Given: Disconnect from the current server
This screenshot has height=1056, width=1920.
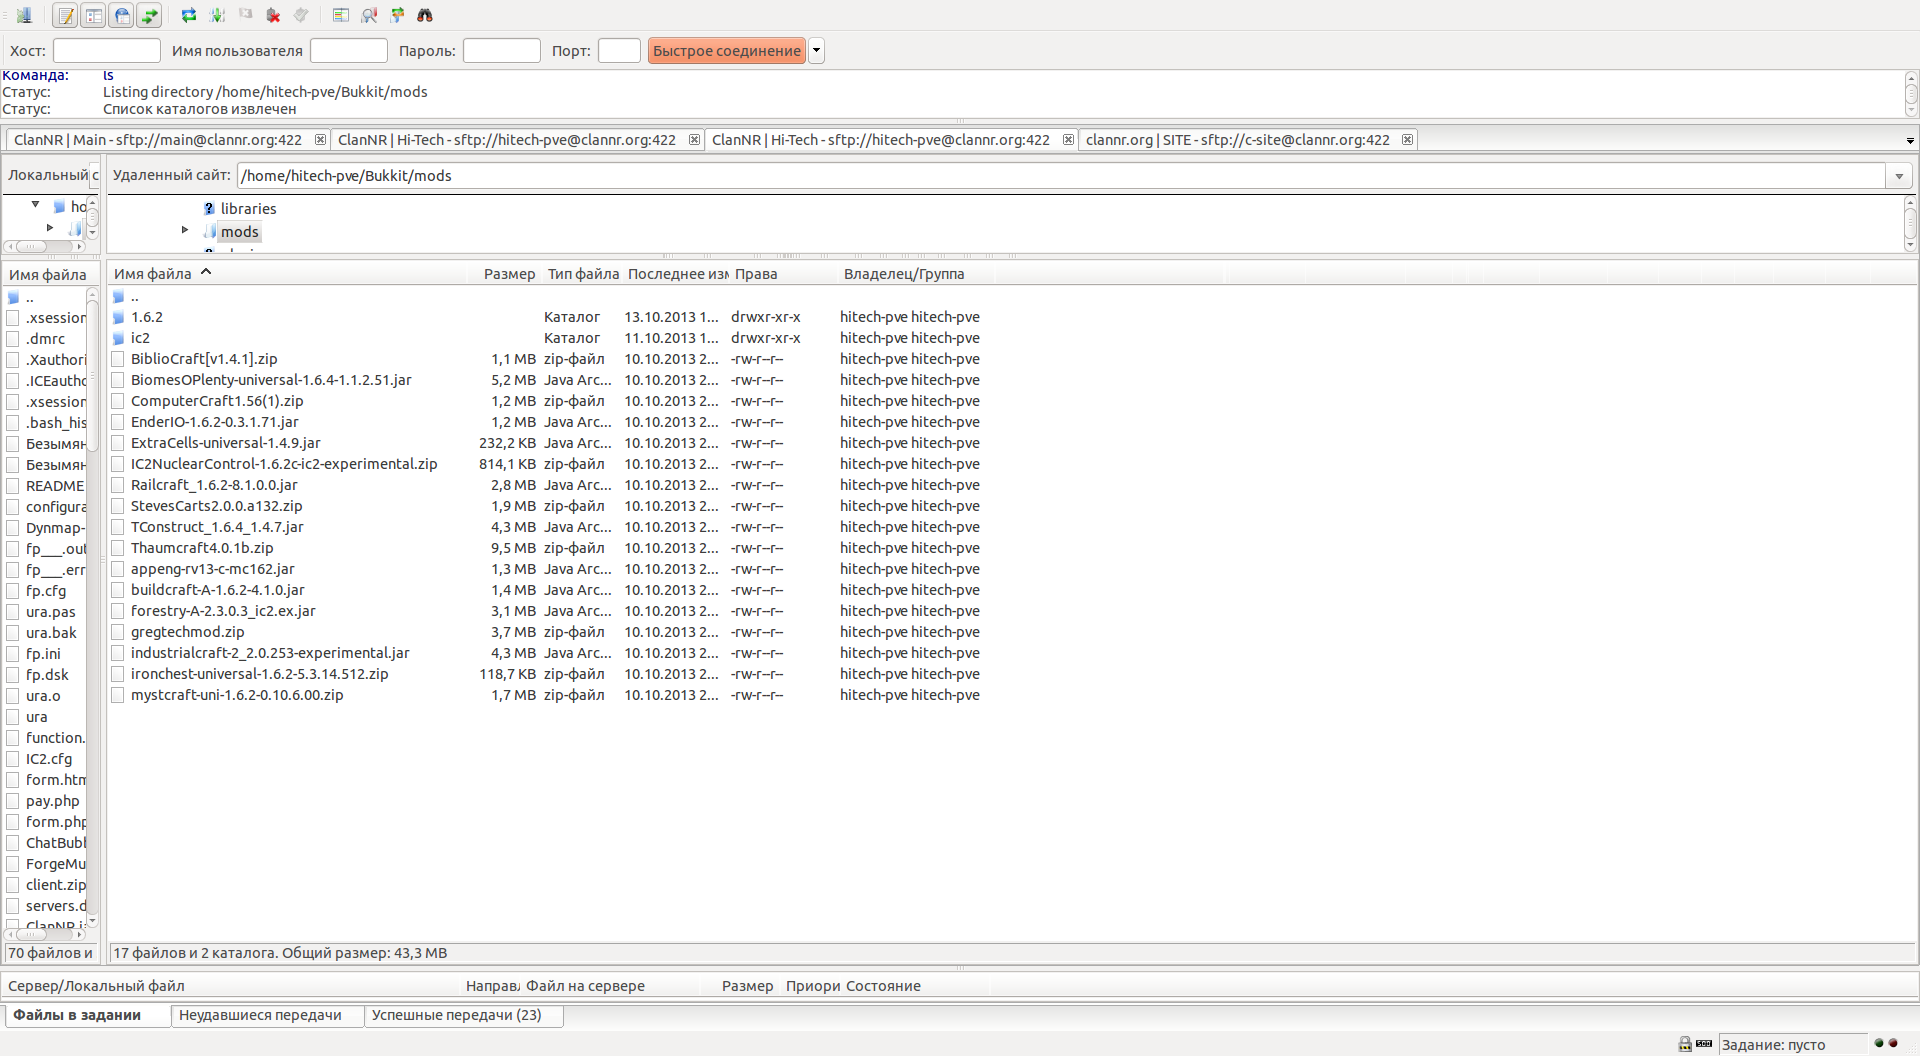Looking at the screenshot, I should click(x=273, y=15).
